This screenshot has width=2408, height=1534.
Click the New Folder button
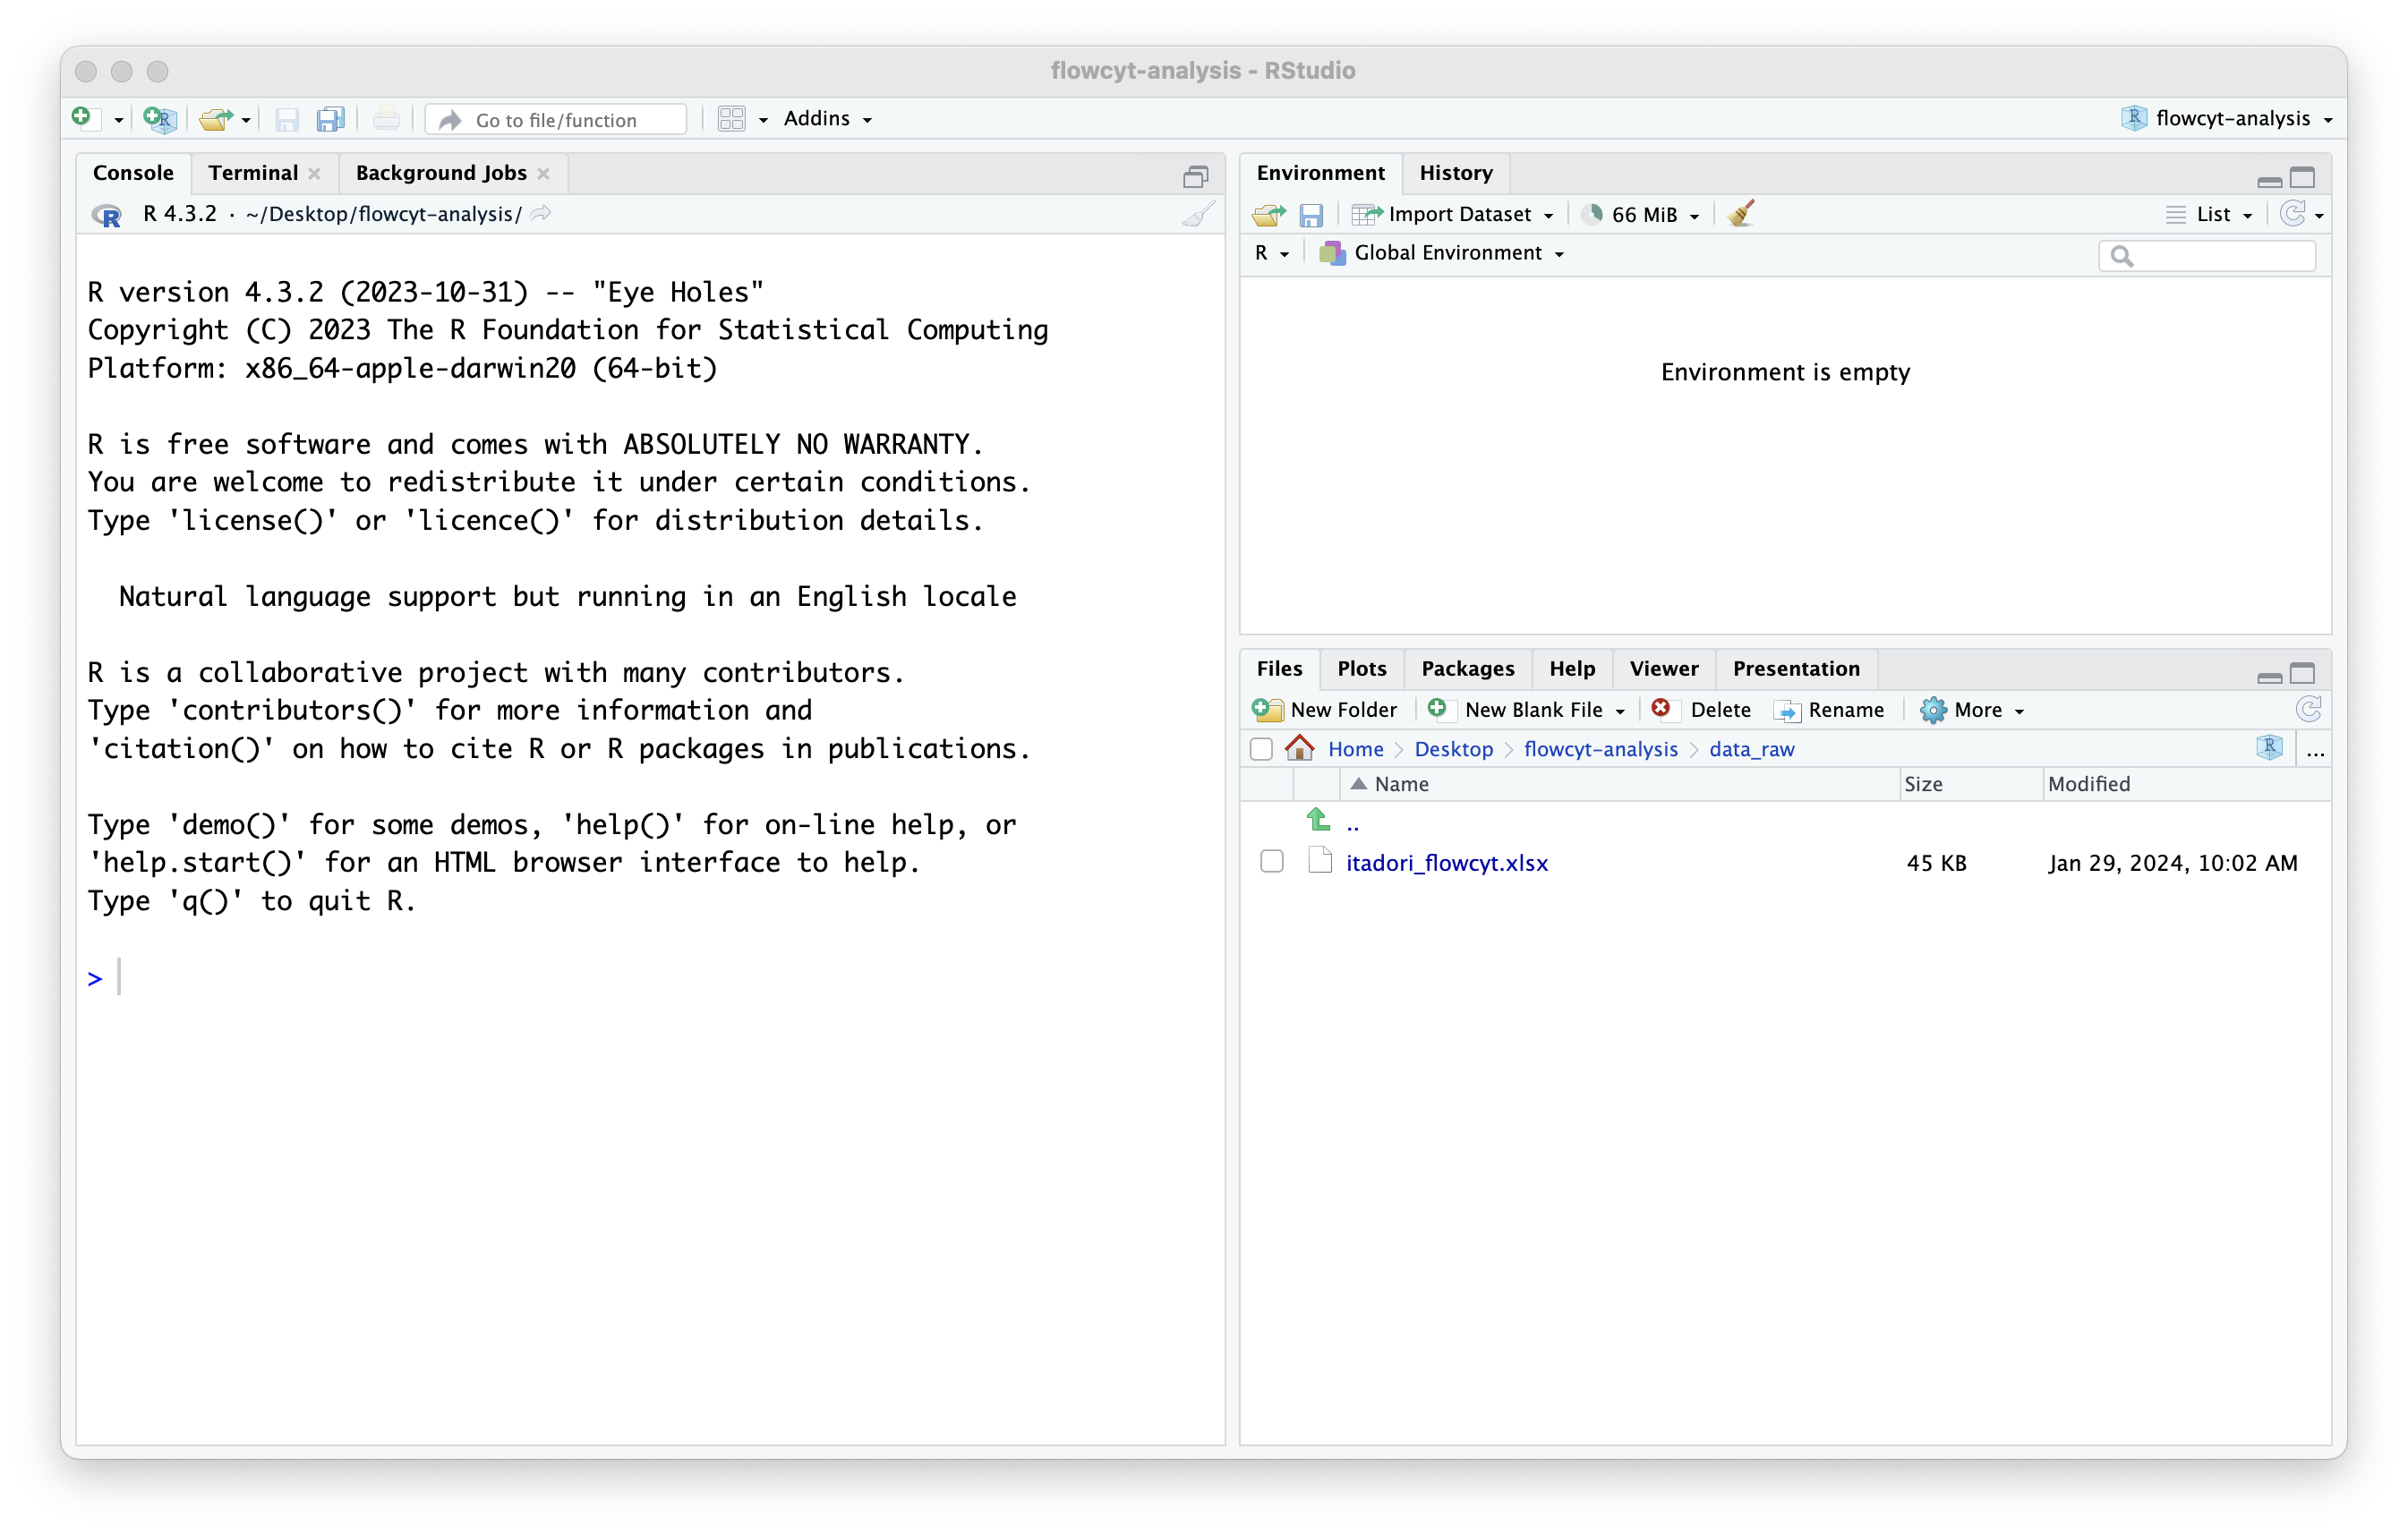tap(1325, 709)
